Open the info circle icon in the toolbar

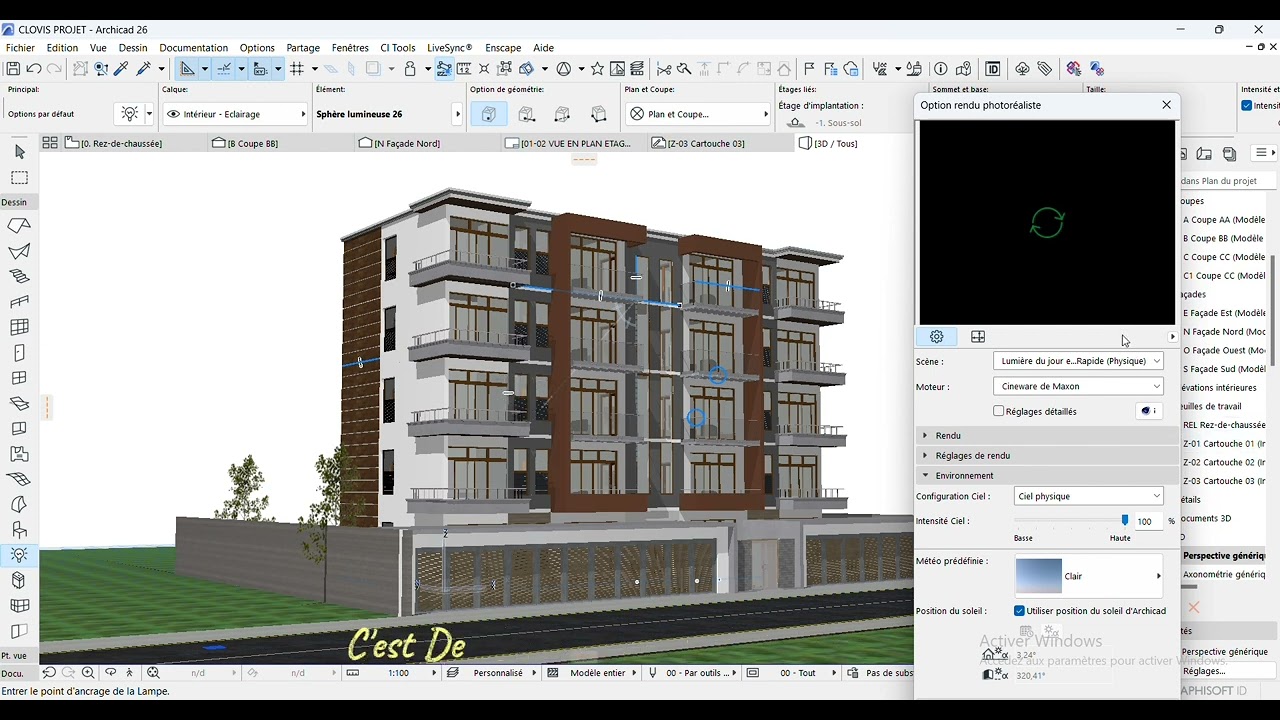pyautogui.click(x=941, y=69)
